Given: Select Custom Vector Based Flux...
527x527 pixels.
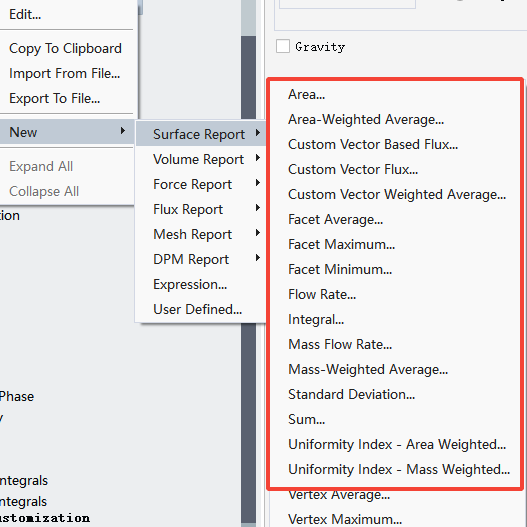Looking at the screenshot, I should (x=373, y=145).
